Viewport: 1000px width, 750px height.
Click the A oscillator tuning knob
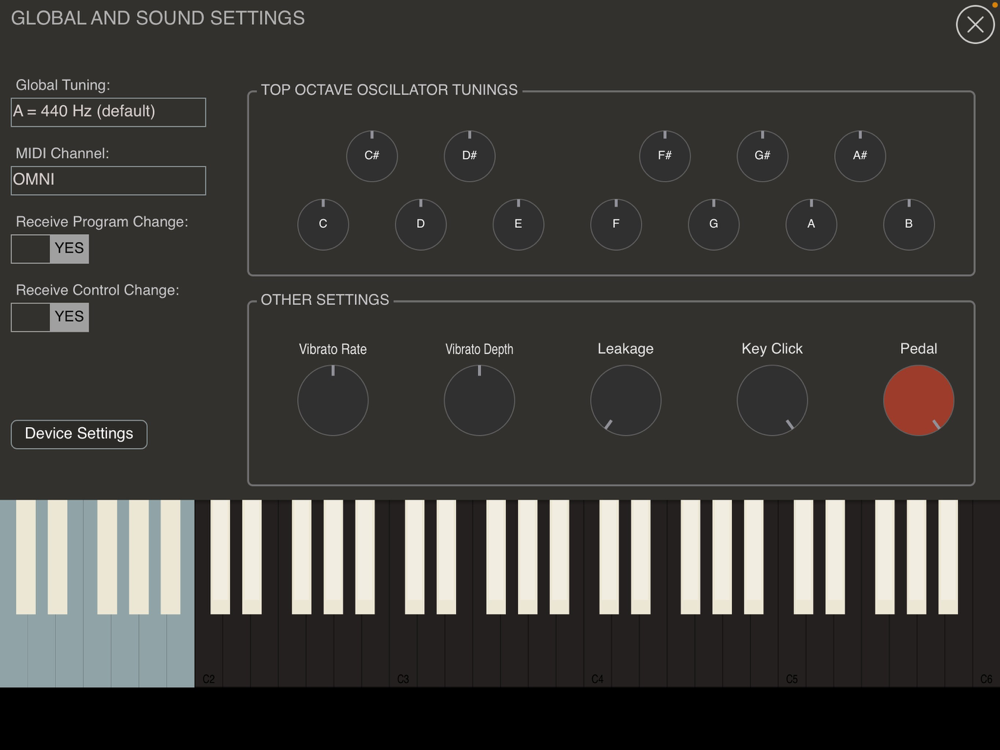pos(811,224)
